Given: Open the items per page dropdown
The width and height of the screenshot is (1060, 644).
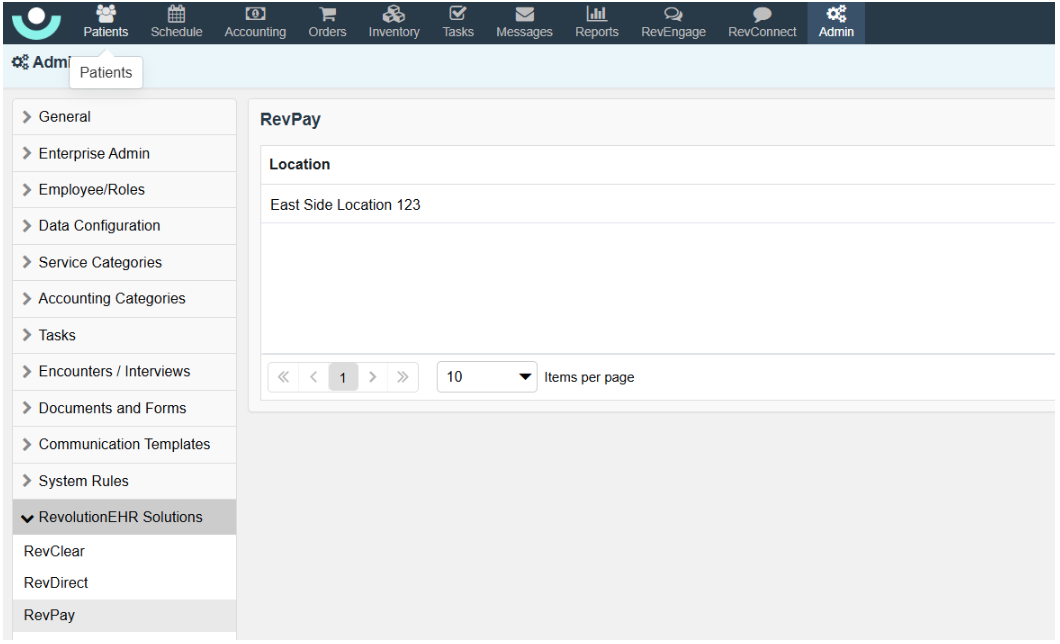Looking at the screenshot, I should (x=487, y=377).
